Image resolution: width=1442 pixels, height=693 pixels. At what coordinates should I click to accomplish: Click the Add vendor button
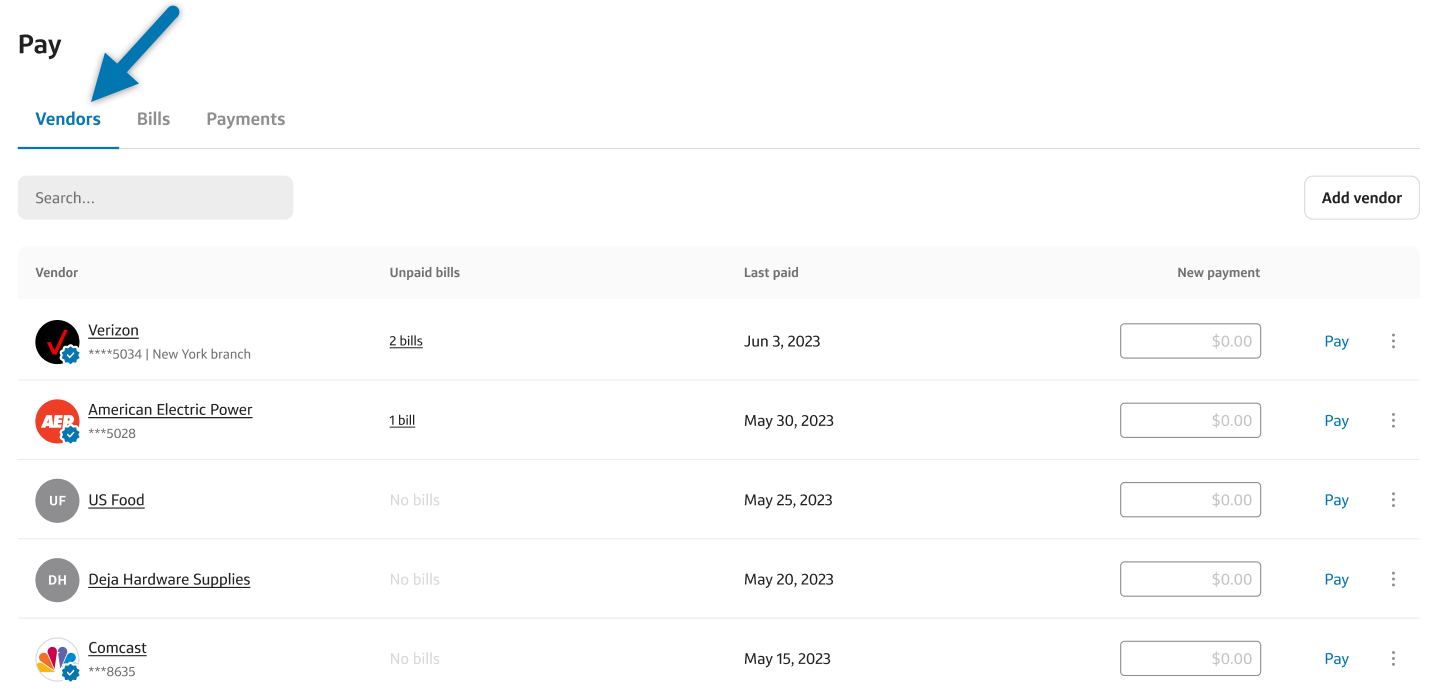click(x=1361, y=198)
